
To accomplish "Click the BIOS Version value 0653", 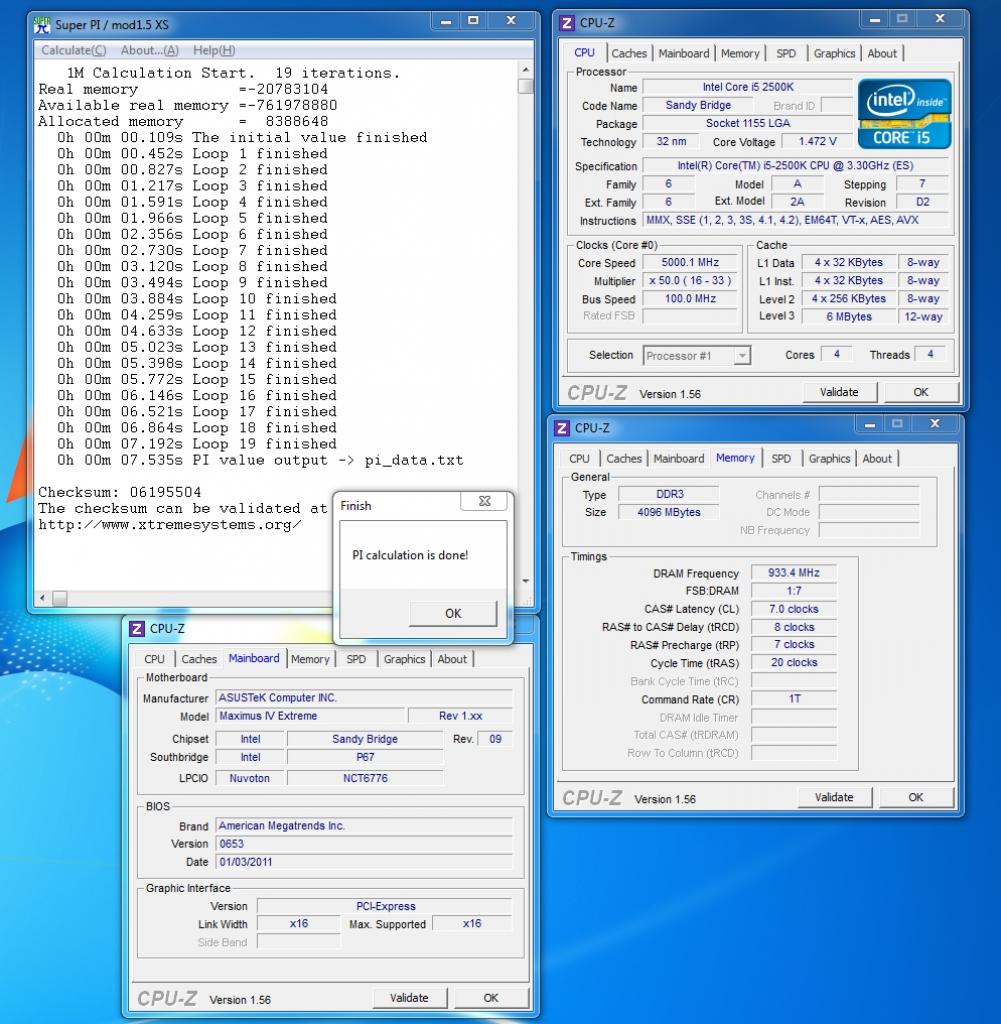I will click(x=364, y=844).
